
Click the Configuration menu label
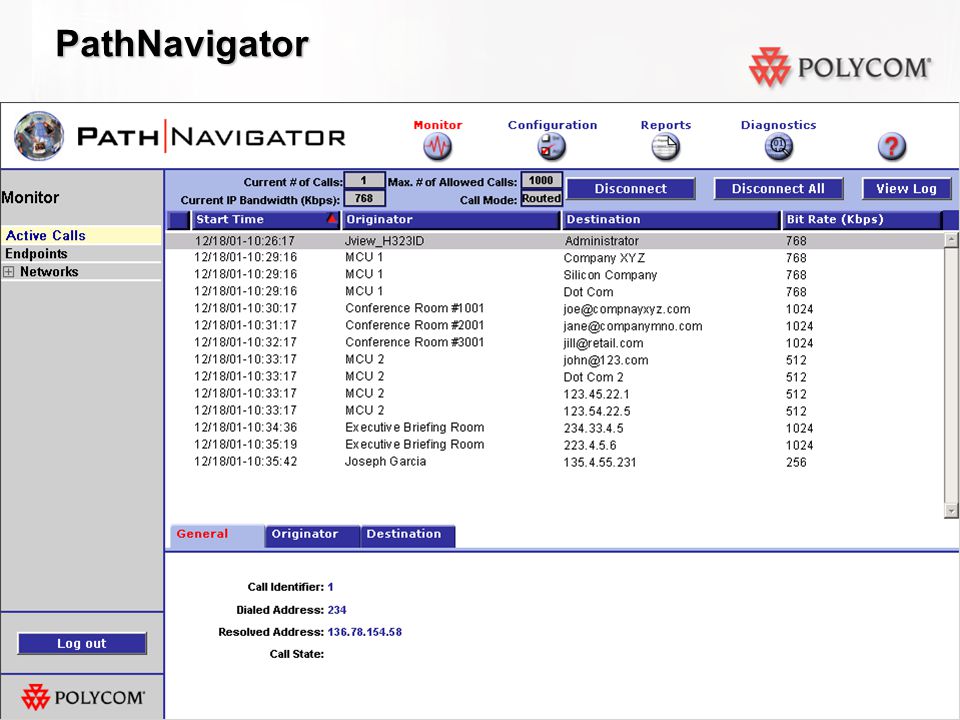pyautogui.click(x=552, y=125)
